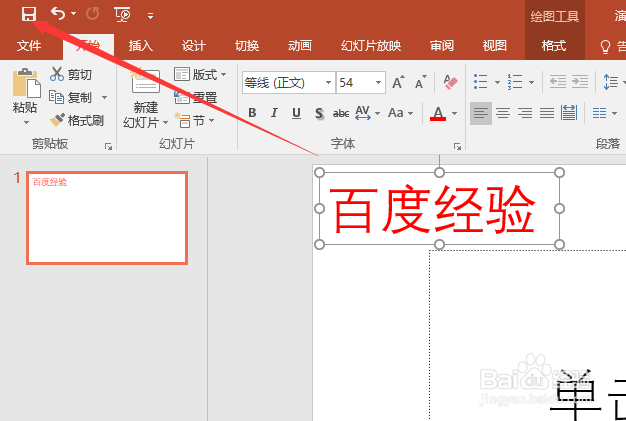Click 剪切 cut button
Screen dimensions: 626x421
coord(71,74)
